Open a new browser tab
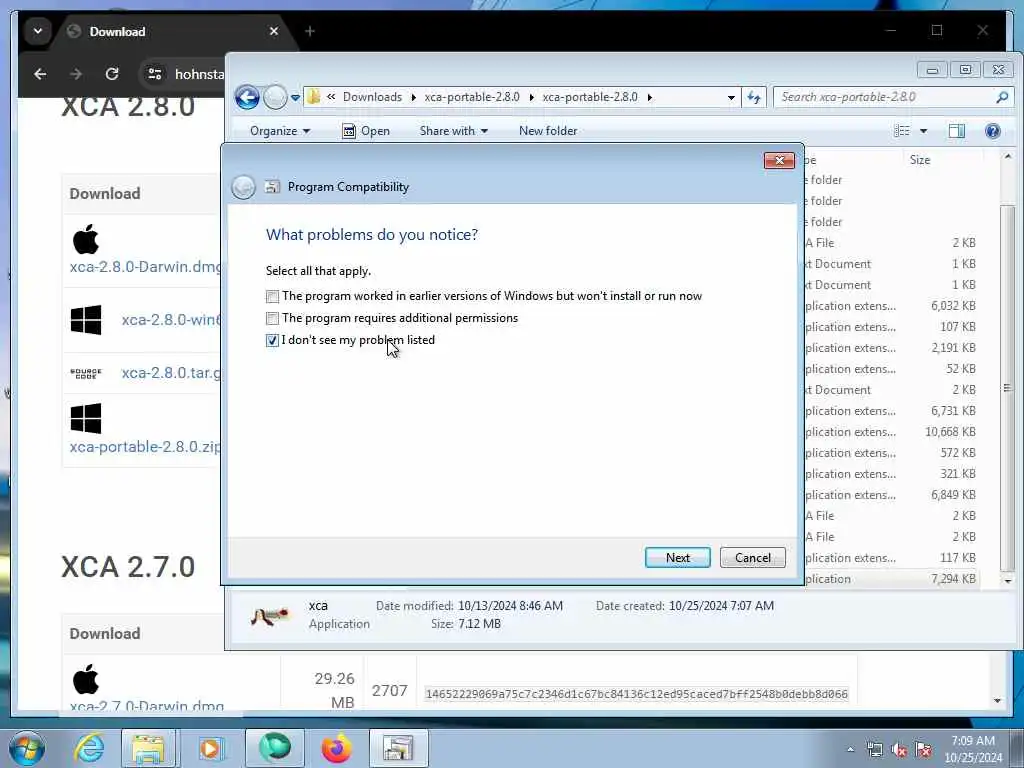The width and height of the screenshot is (1024, 768). 310,31
